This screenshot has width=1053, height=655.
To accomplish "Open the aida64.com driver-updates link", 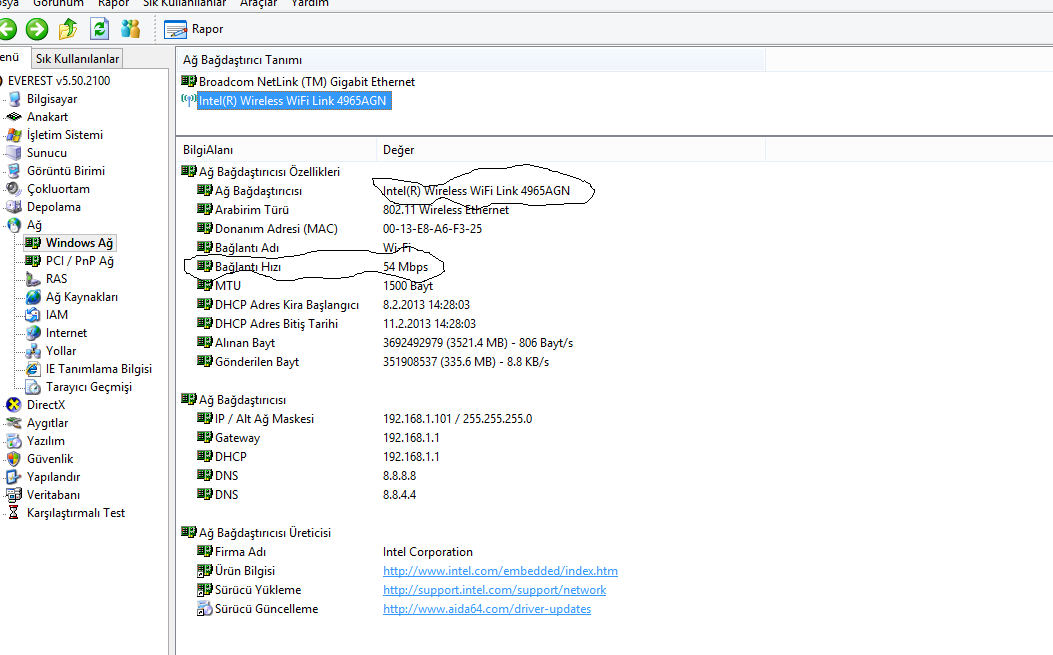I will point(487,609).
